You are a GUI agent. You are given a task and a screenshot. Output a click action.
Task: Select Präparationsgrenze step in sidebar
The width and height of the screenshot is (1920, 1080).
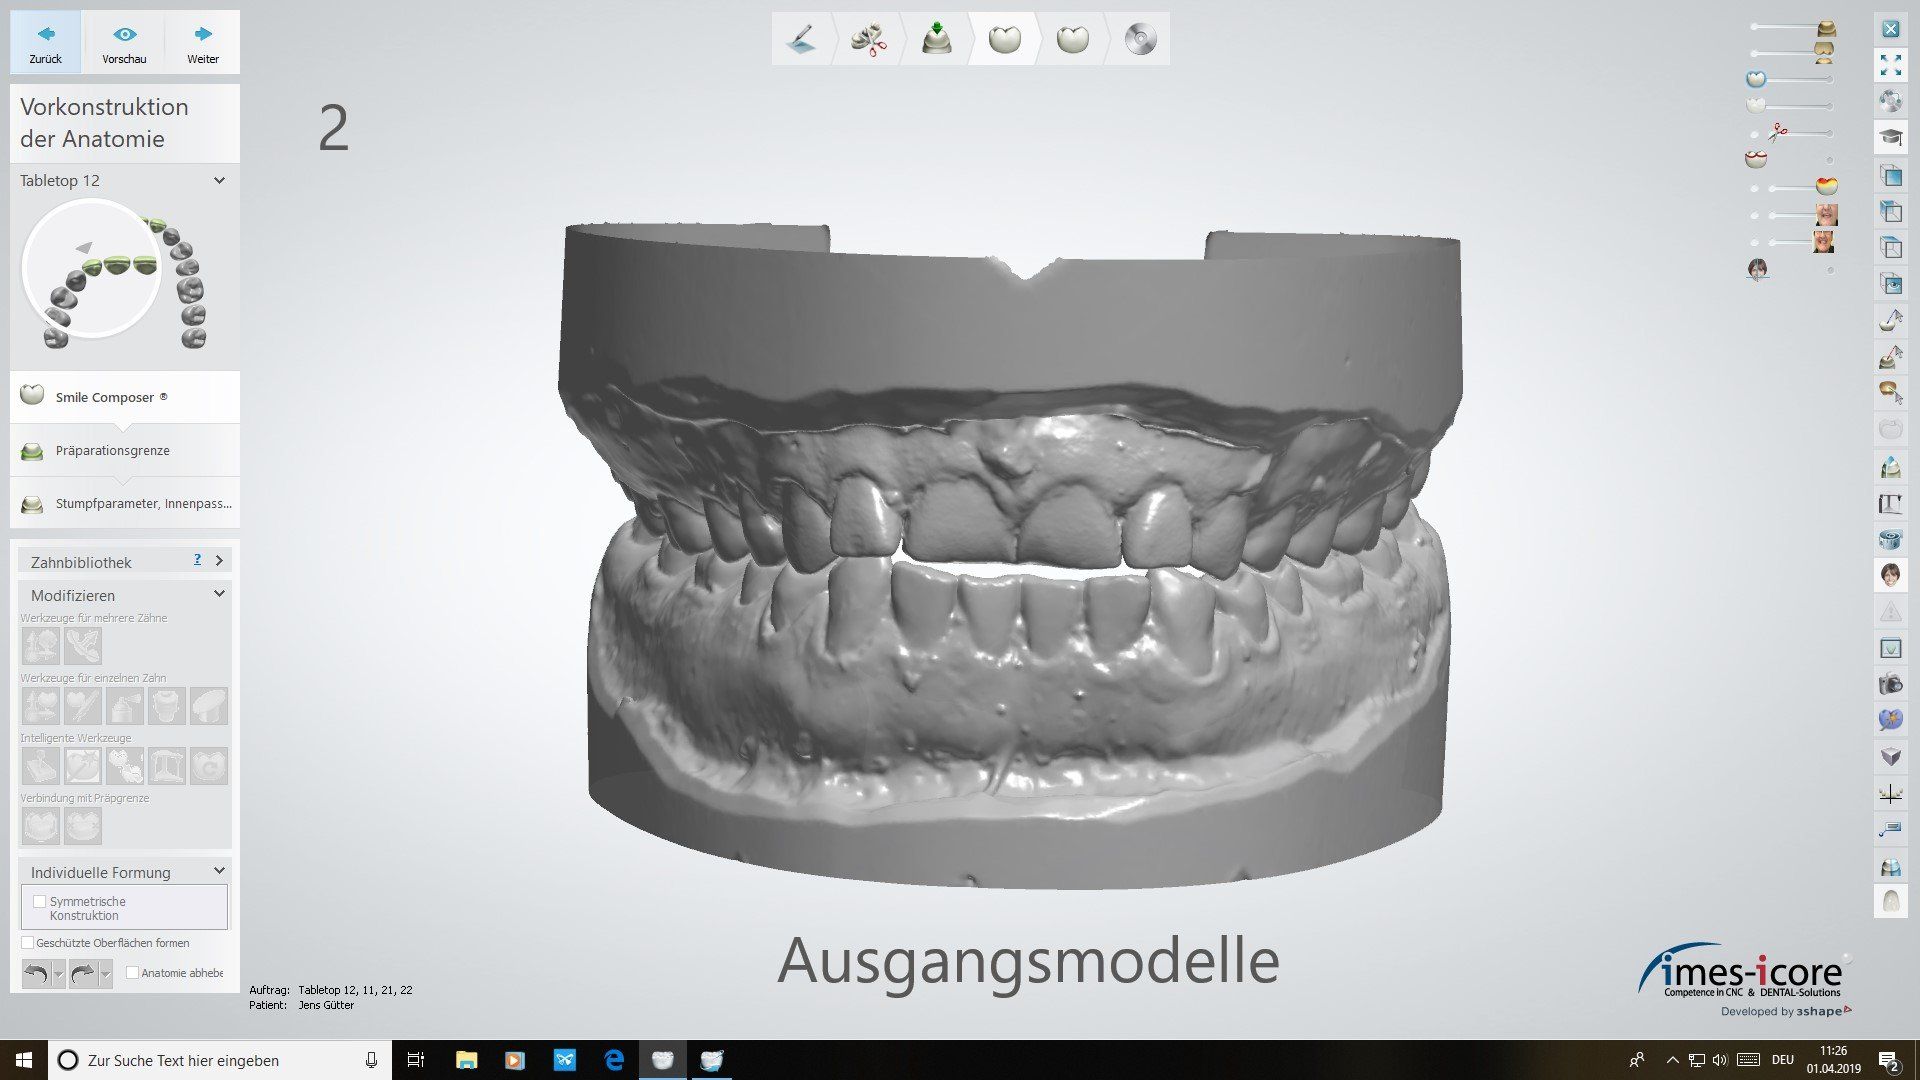pyautogui.click(x=112, y=451)
